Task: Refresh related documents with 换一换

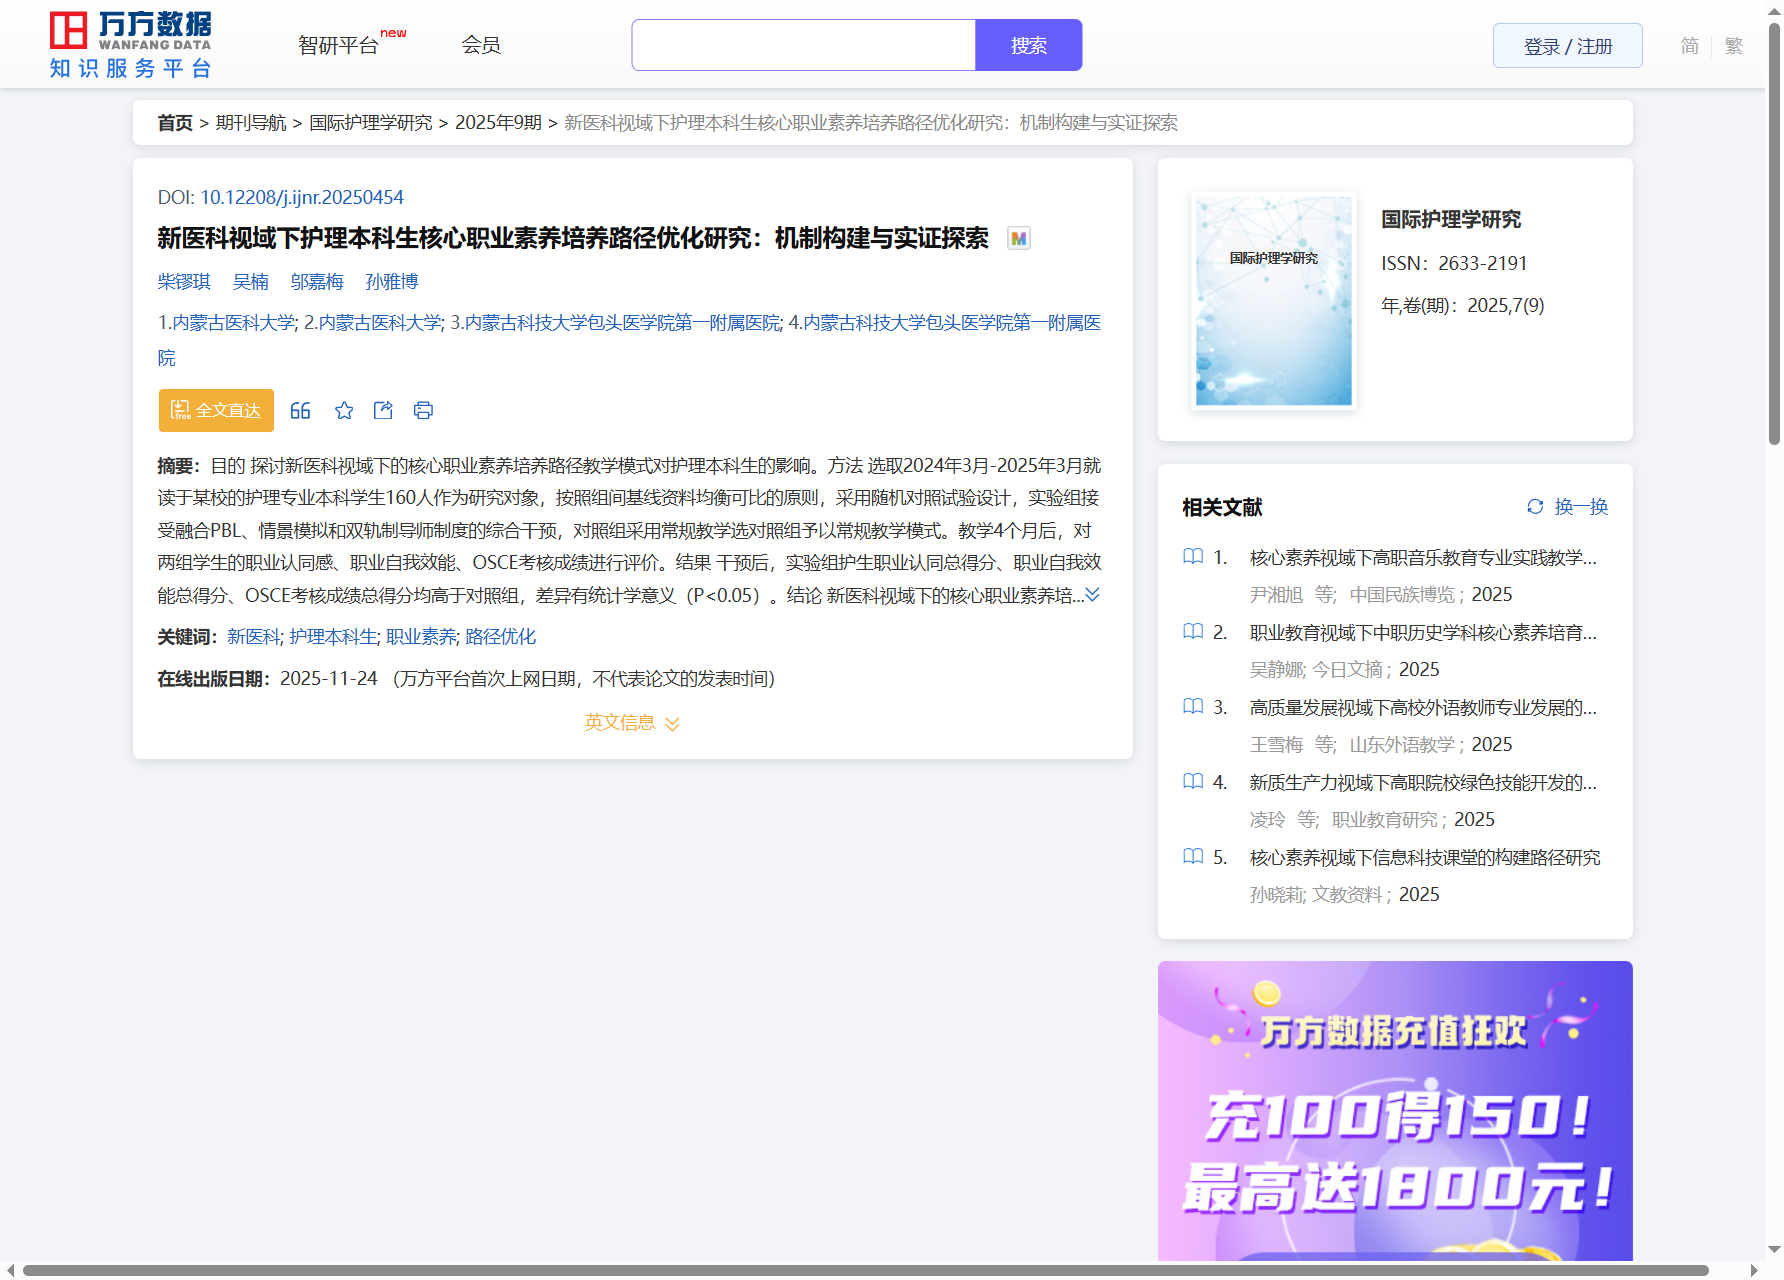Action: [1567, 507]
